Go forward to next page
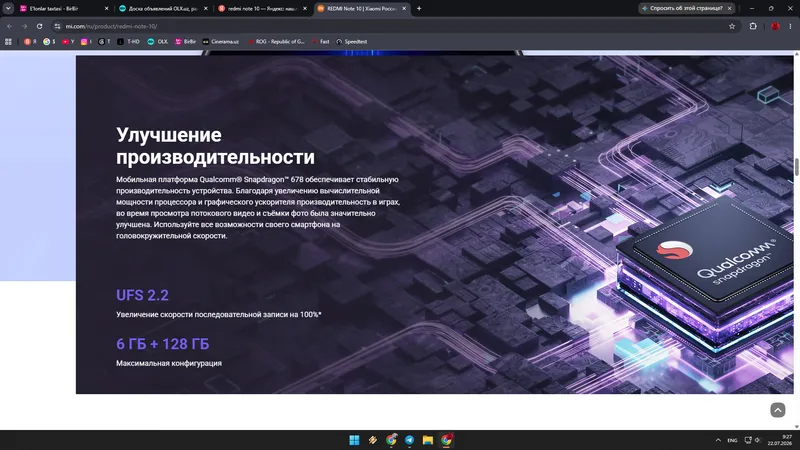Viewport: 800px width, 450px height. coord(24,26)
